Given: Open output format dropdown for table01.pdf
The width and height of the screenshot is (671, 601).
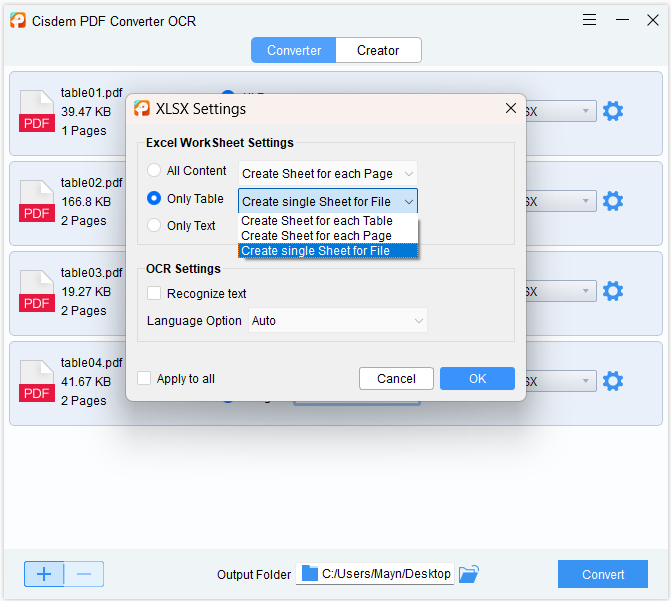Looking at the screenshot, I should pyautogui.click(x=561, y=111).
